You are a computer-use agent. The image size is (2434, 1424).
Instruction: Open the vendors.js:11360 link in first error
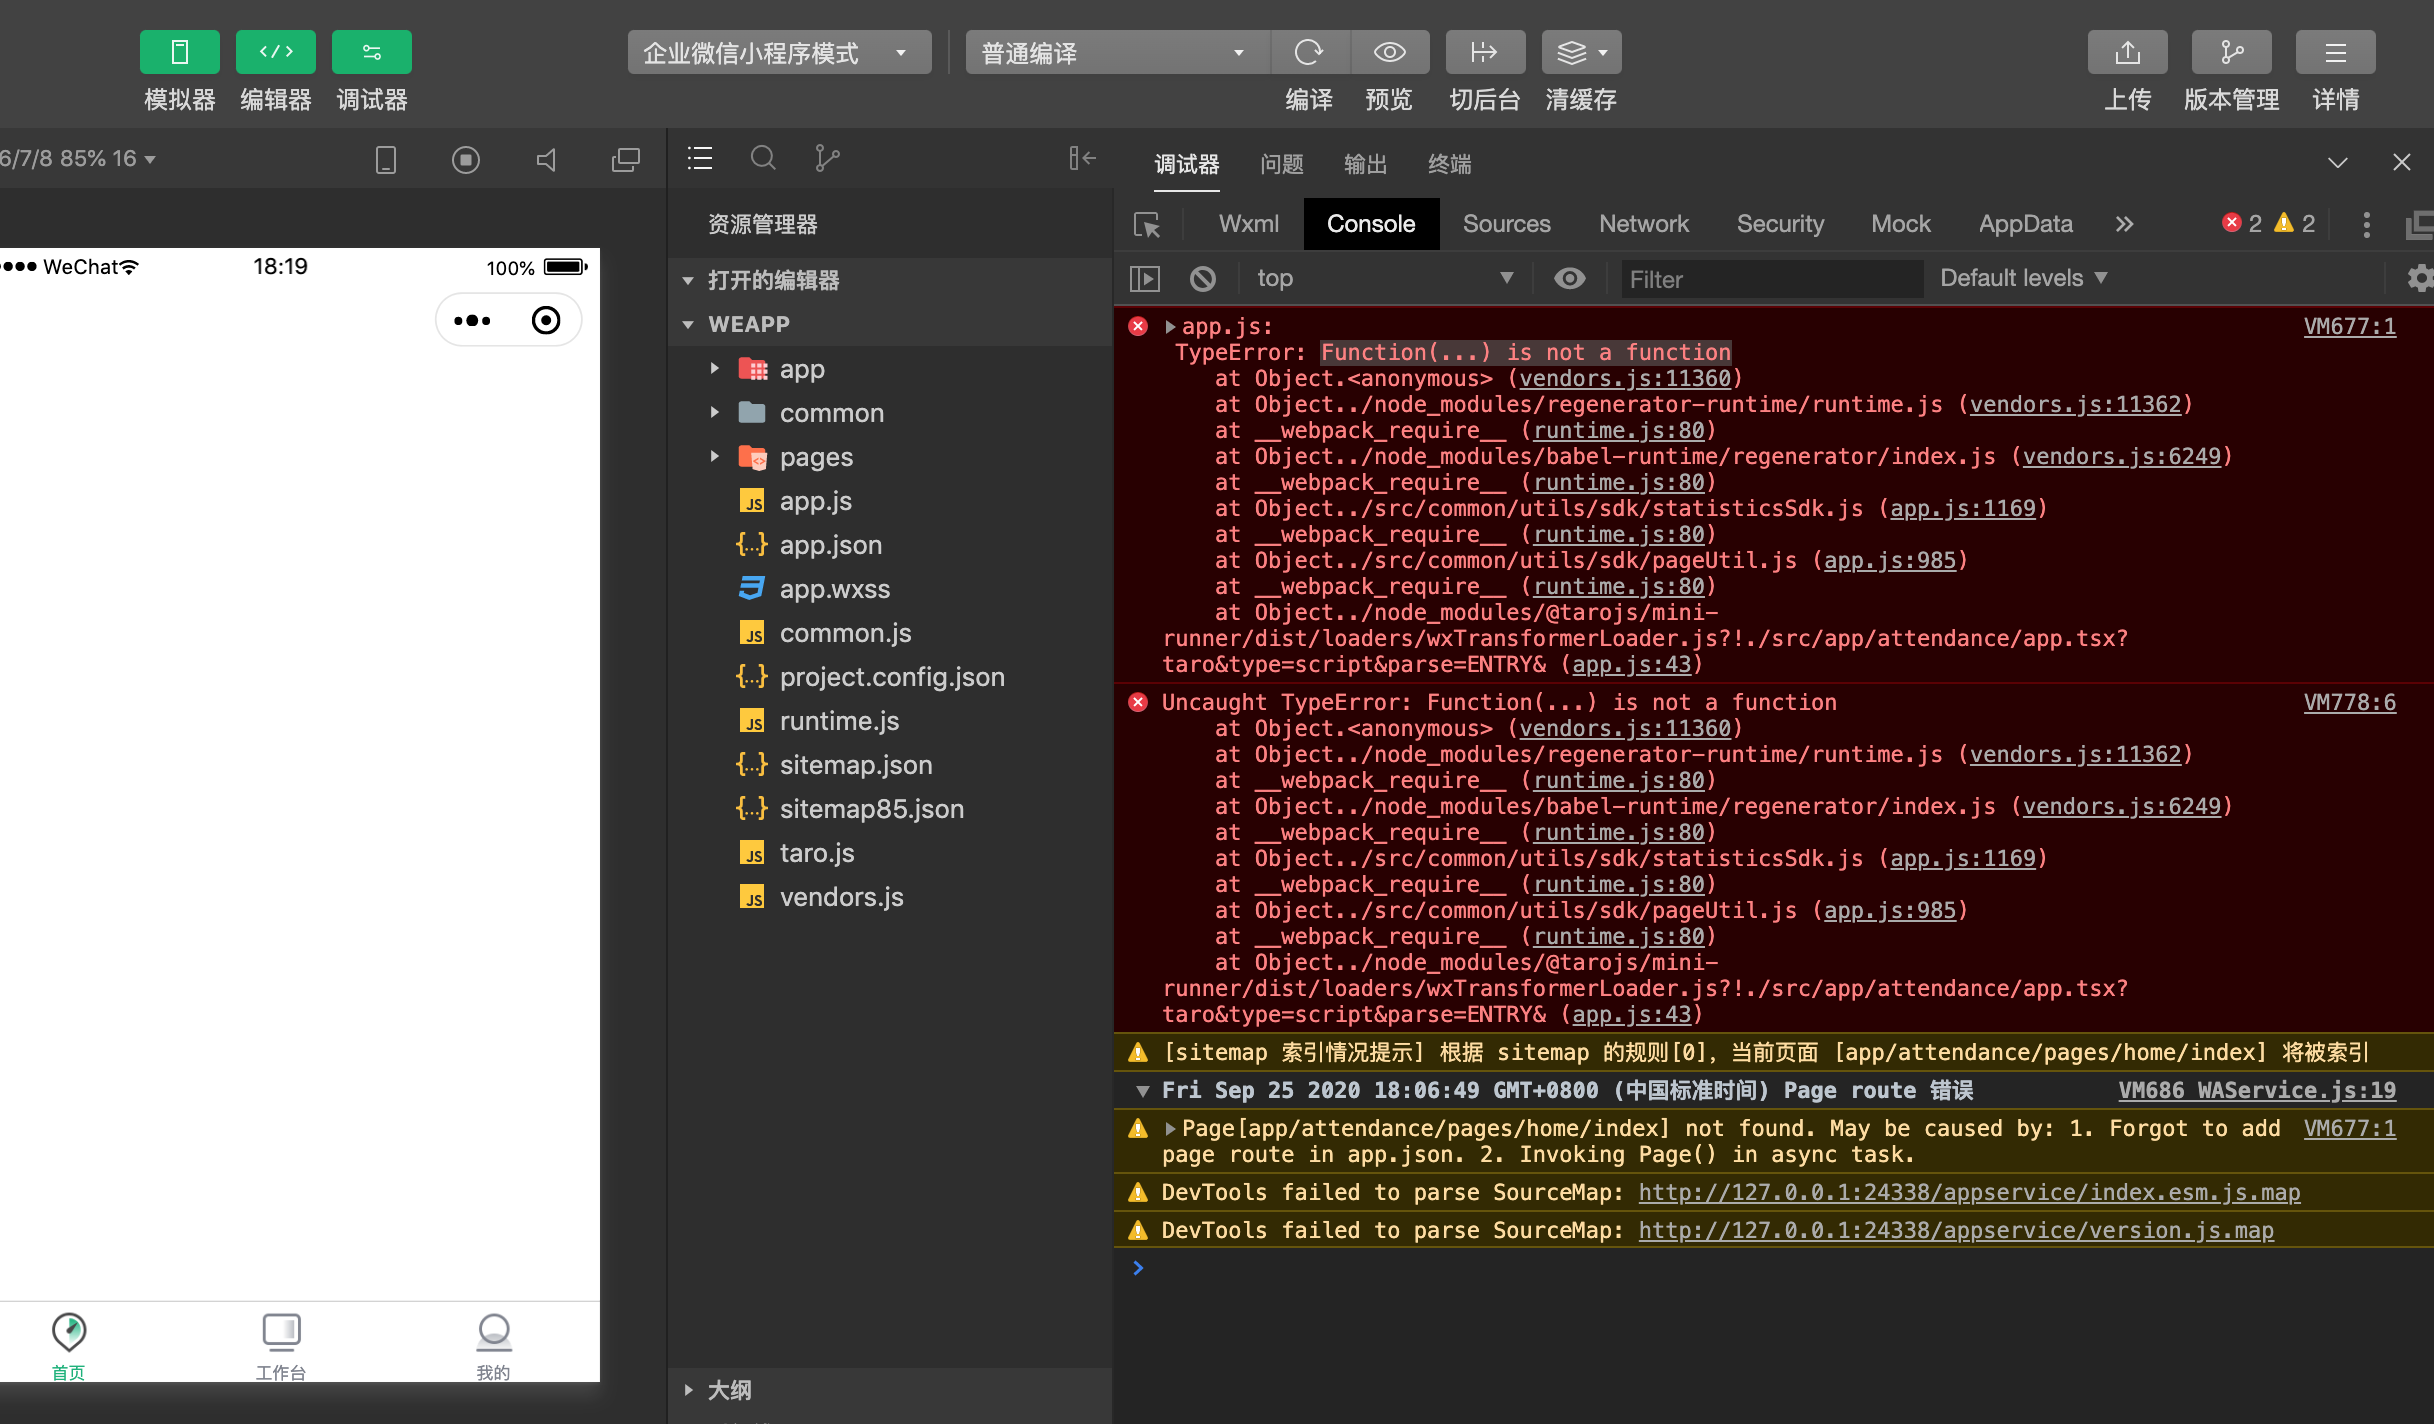click(x=1625, y=378)
